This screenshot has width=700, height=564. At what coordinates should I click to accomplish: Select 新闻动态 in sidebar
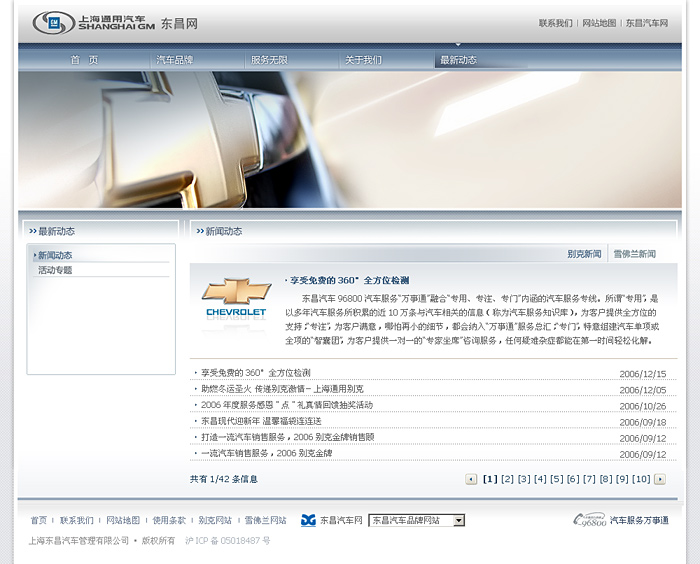(55, 255)
